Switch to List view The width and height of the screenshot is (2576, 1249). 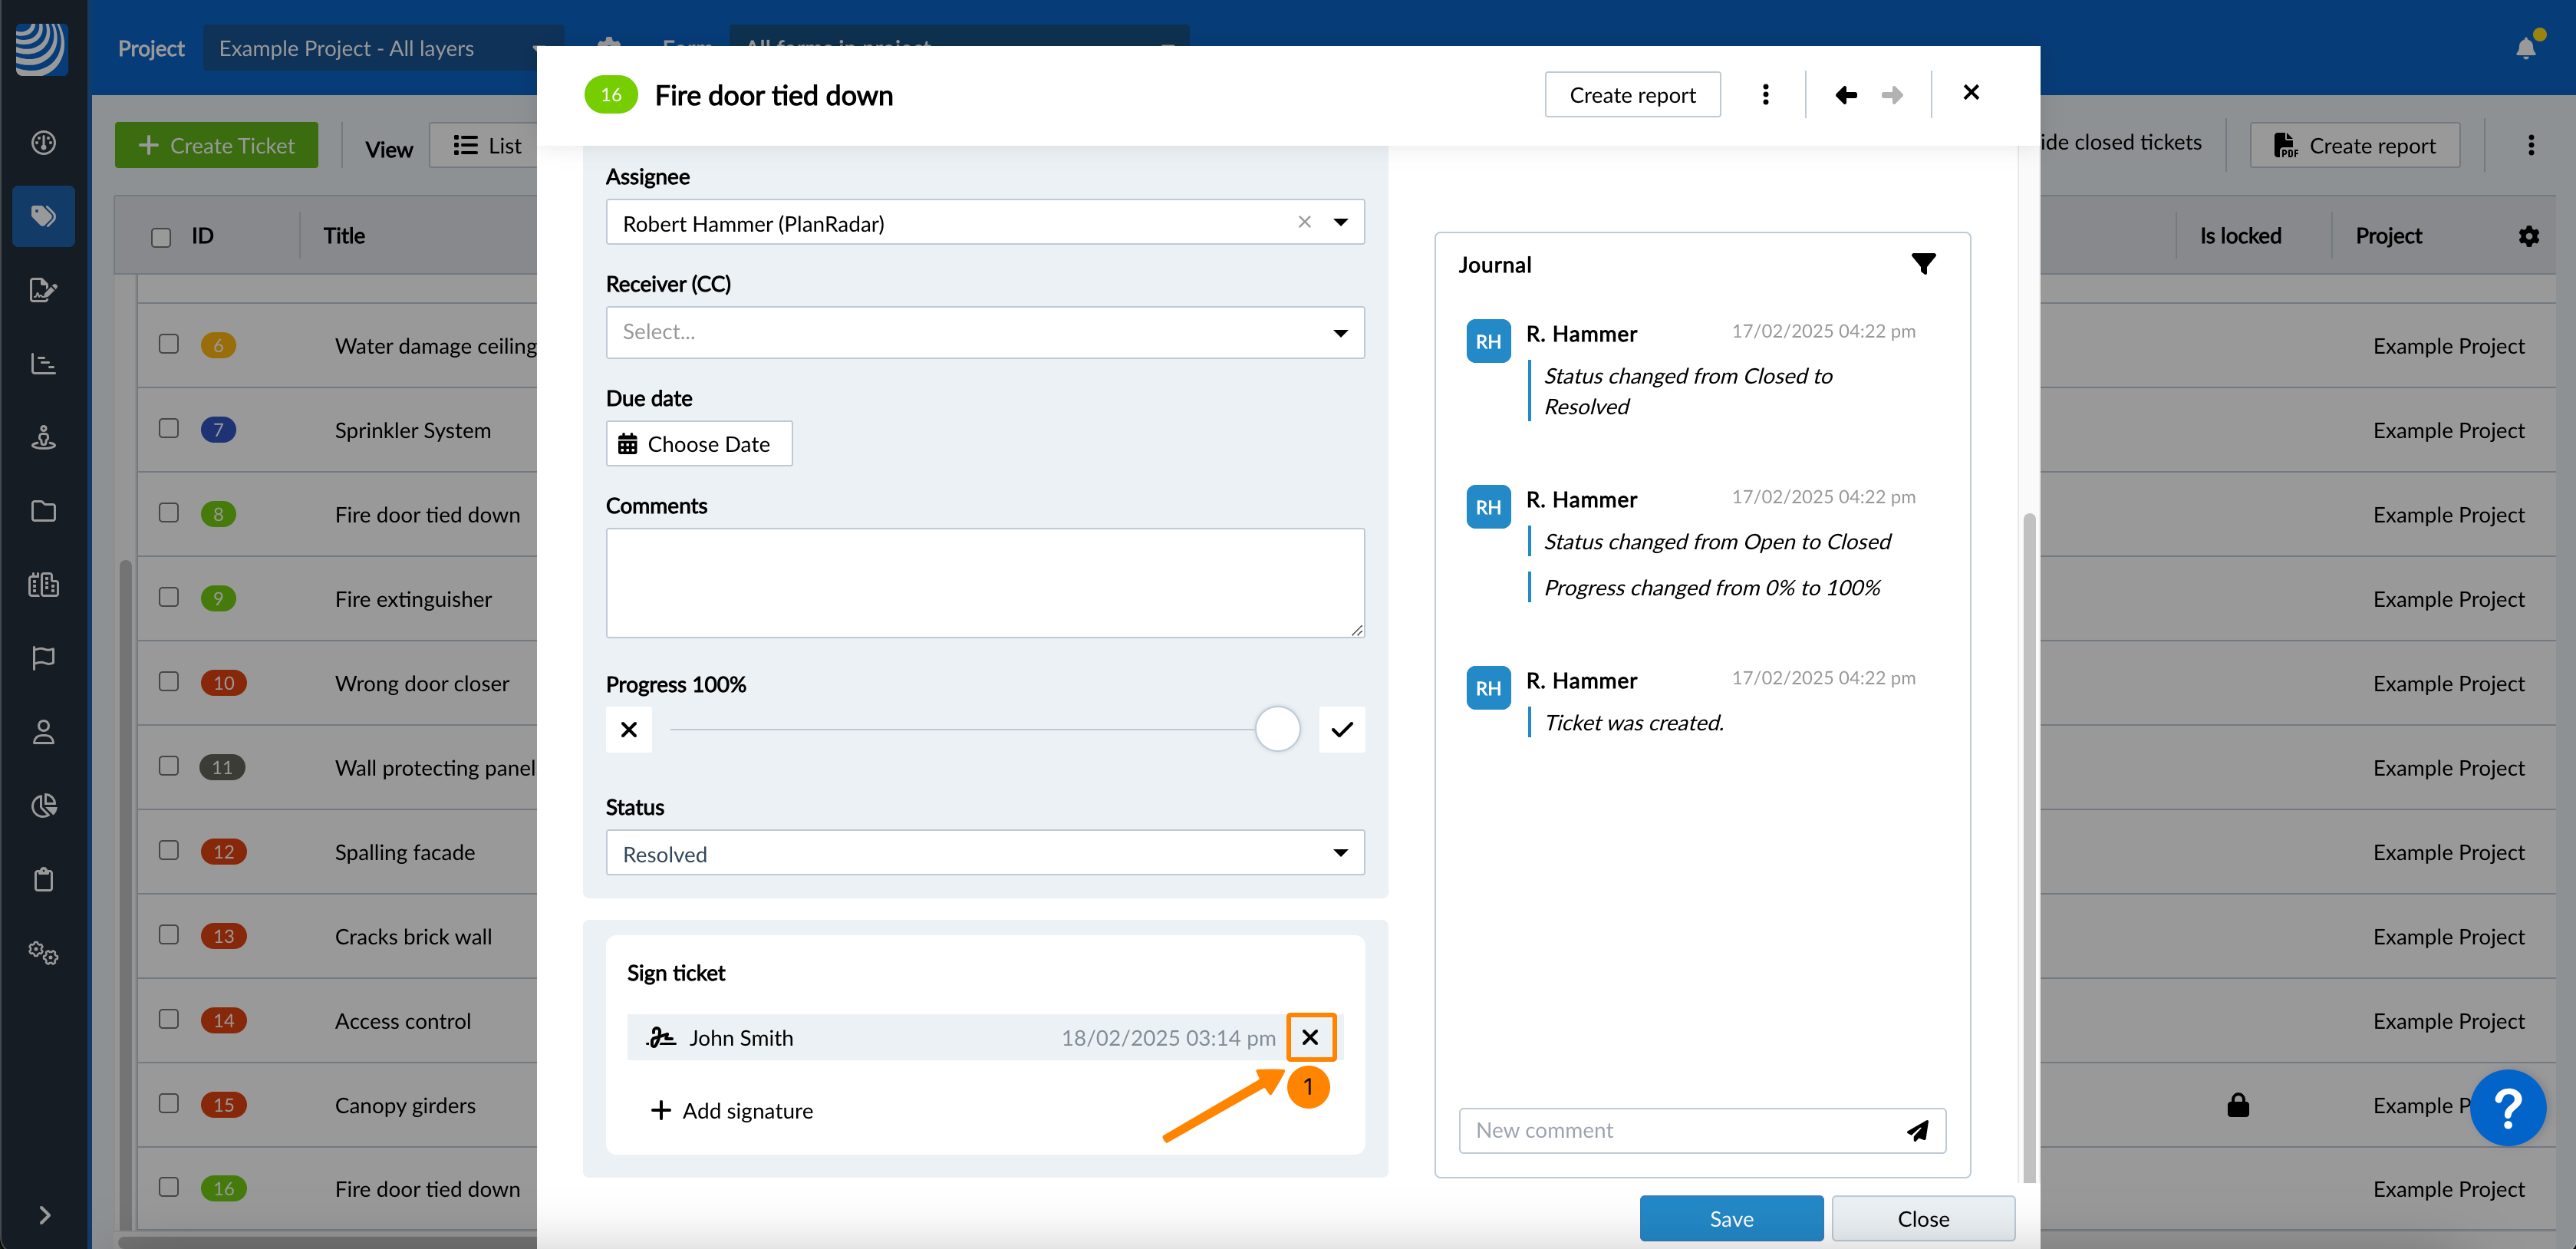(488, 146)
